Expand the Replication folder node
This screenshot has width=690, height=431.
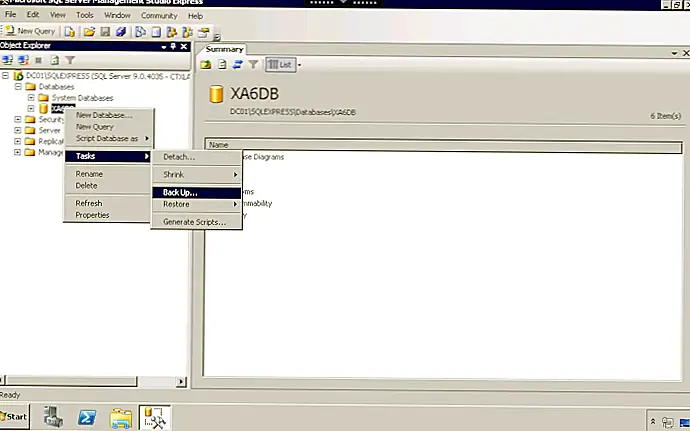click(x=18, y=141)
